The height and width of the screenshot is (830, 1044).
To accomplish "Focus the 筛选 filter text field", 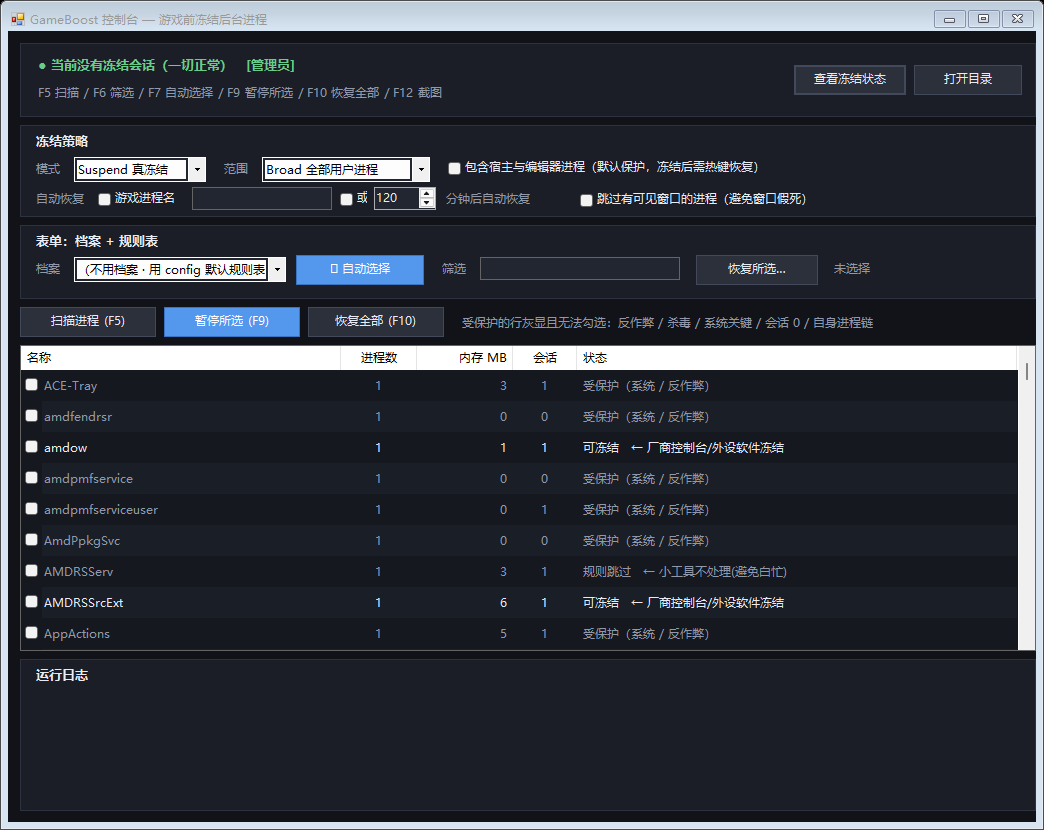I will 579,269.
